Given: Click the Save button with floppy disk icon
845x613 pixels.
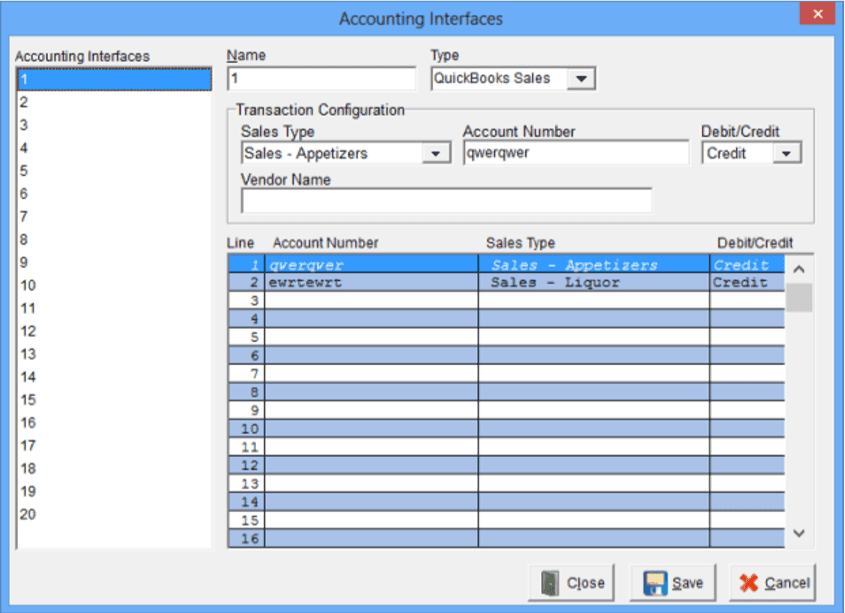Looking at the screenshot, I should tap(674, 583).
